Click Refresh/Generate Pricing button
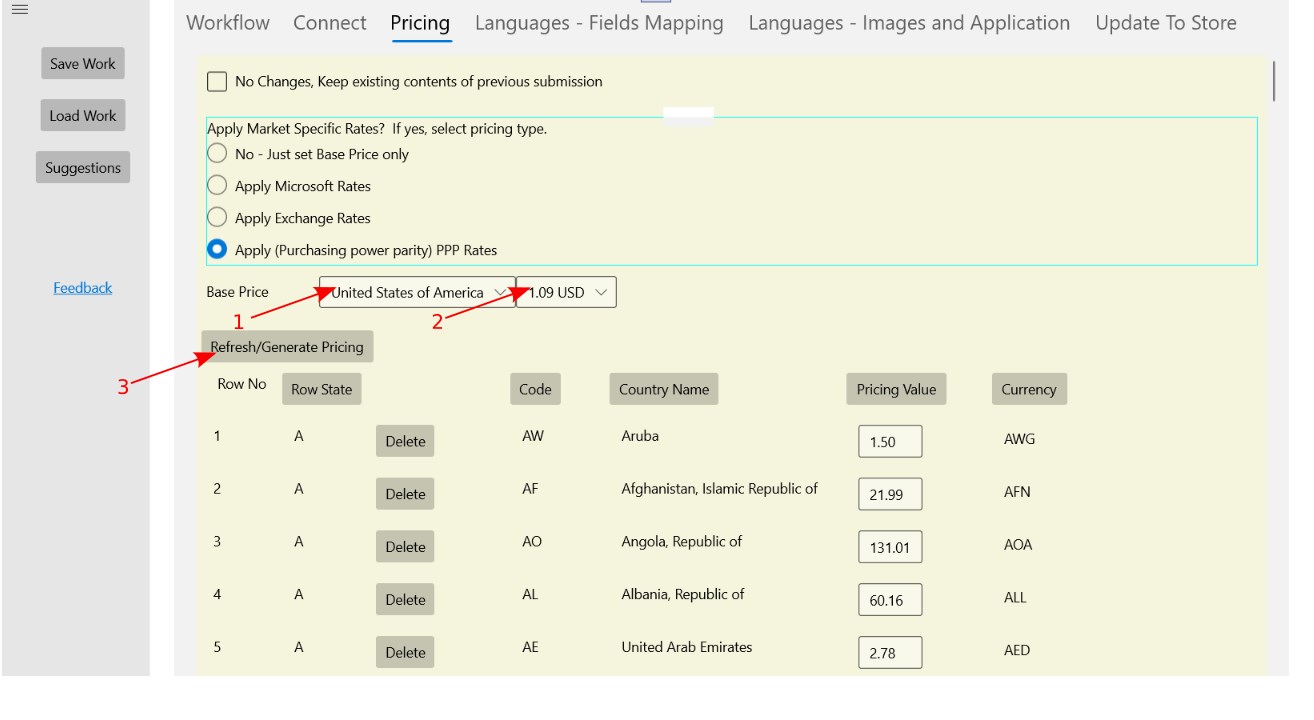The image size is (1314, 720). pyautogui.click(x=287, y=347)
